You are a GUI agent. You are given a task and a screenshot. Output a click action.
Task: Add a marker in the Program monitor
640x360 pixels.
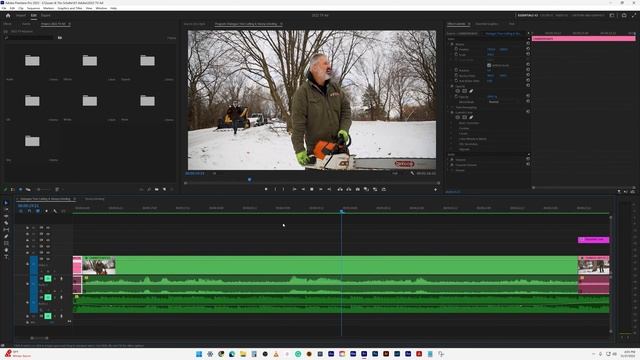[266, 189]
